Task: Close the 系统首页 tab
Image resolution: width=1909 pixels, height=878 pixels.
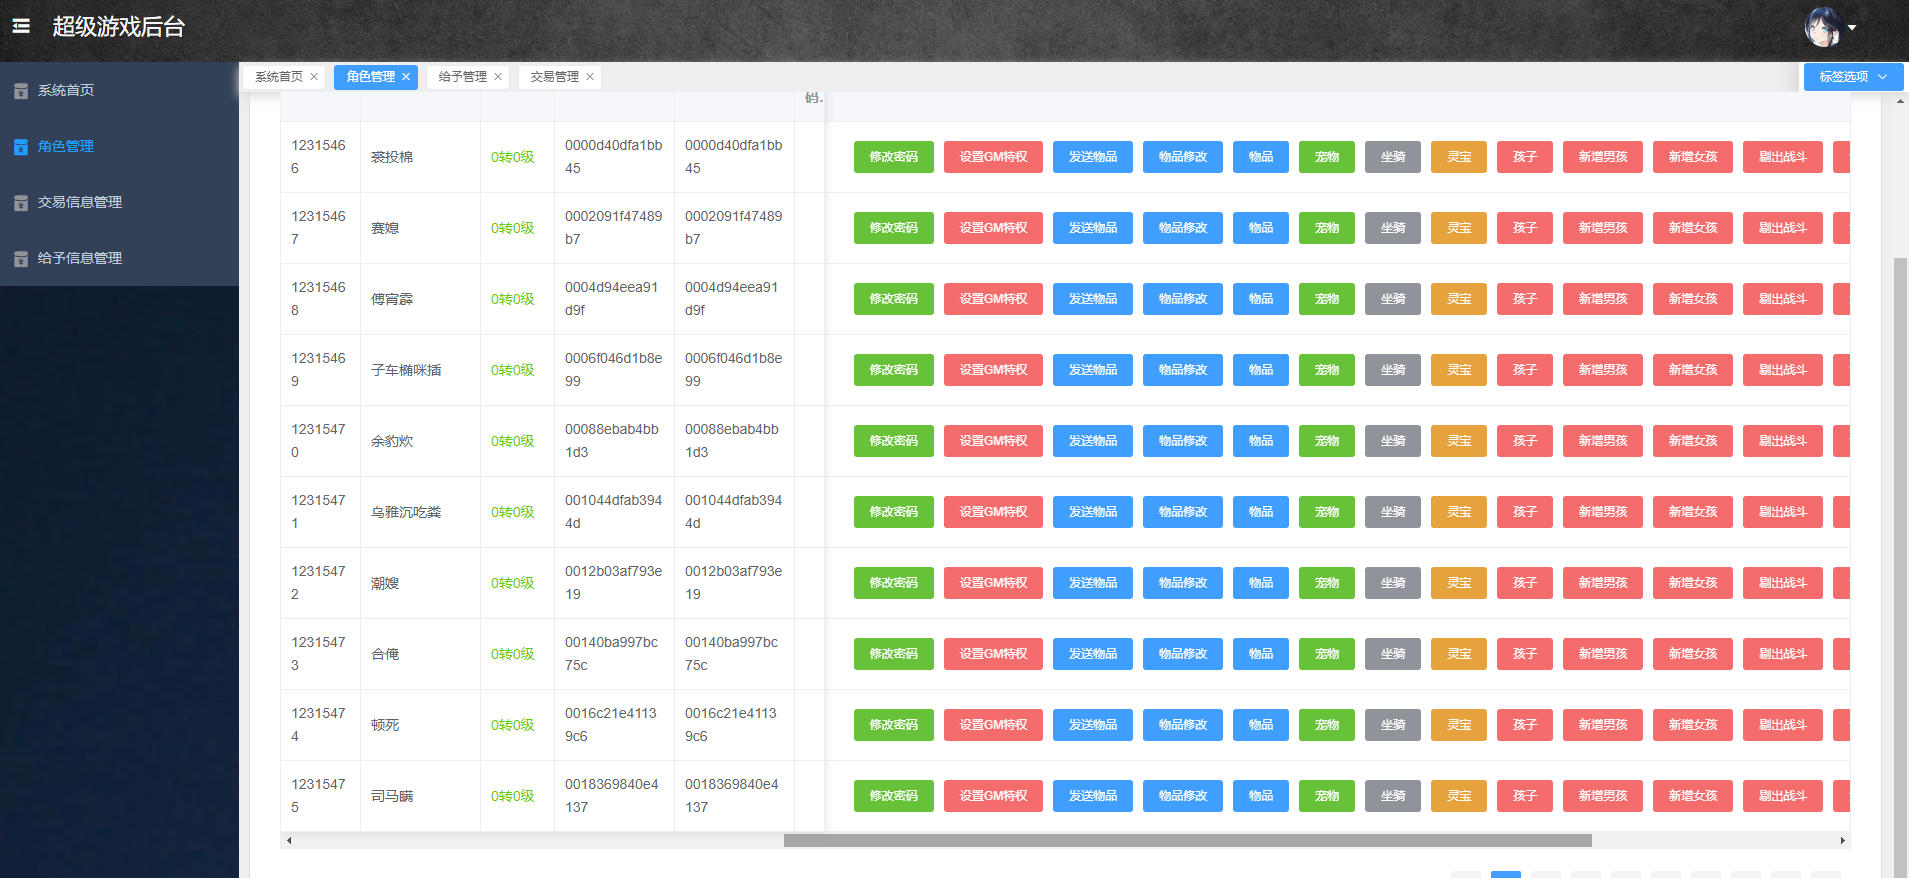Action: tap(314, 77)
